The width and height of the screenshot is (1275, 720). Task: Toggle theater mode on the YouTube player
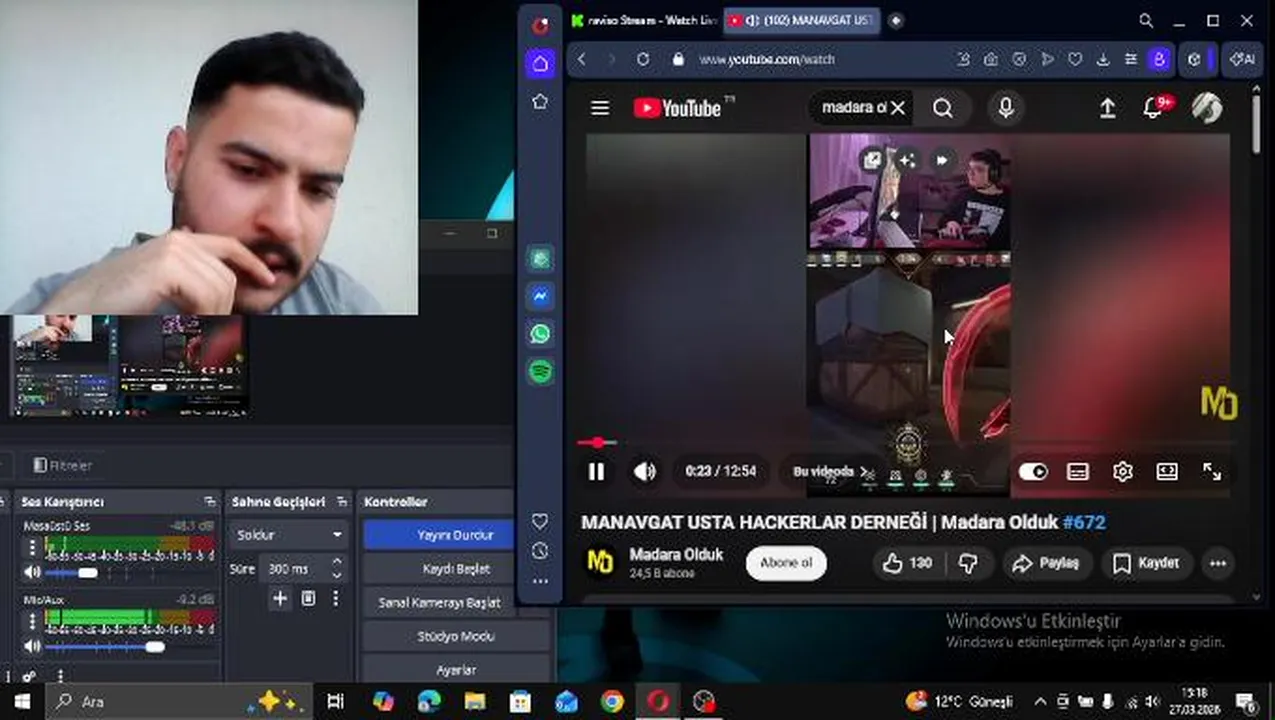point(1167,472)
